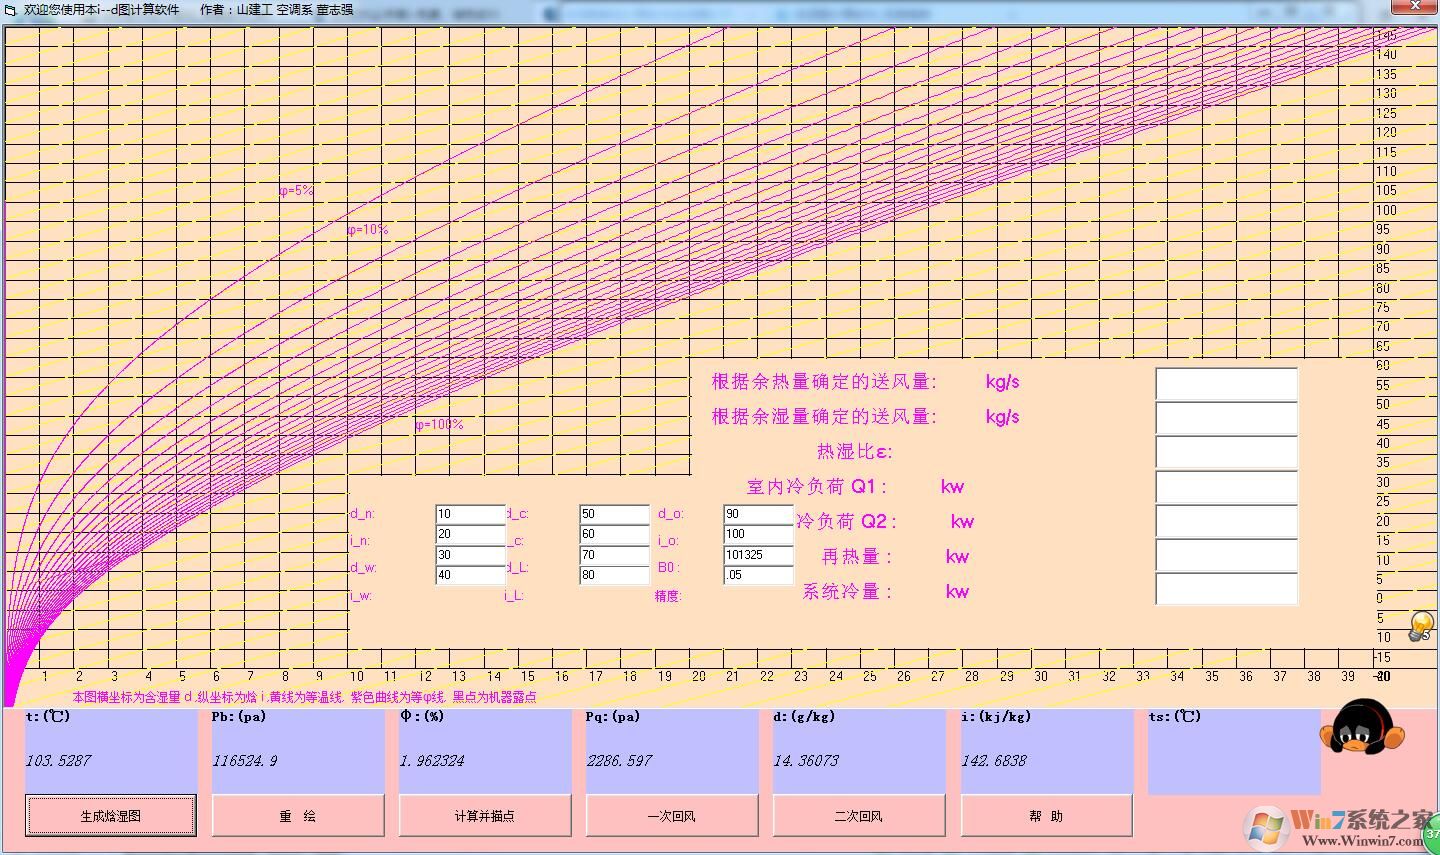Viewport: 1440px width, 855px height.
Task: Click the result box for 再热量
Action: [1226, 555]
